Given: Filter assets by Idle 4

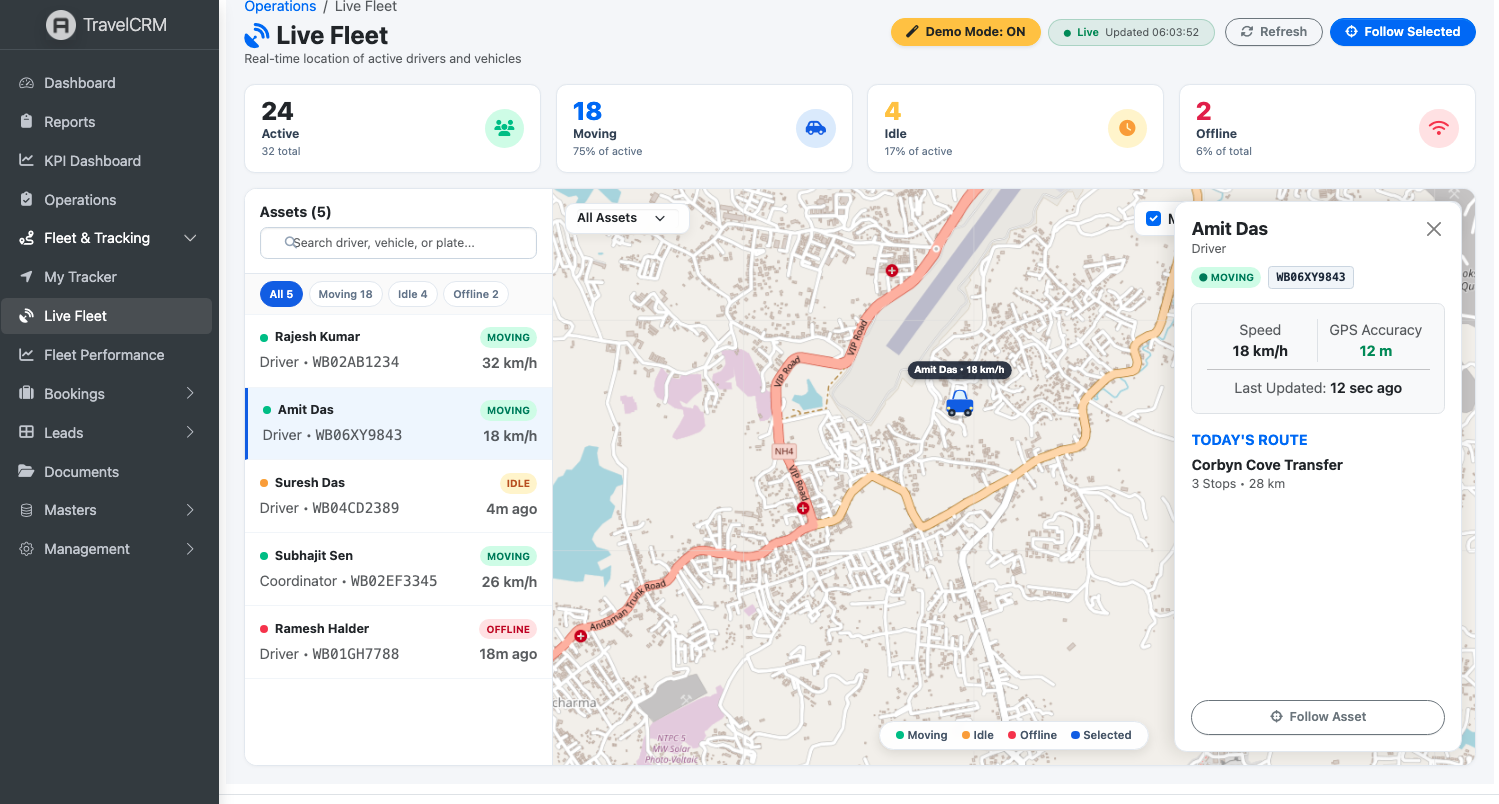Looking at the screenshot, I should [x=413, y=294].
